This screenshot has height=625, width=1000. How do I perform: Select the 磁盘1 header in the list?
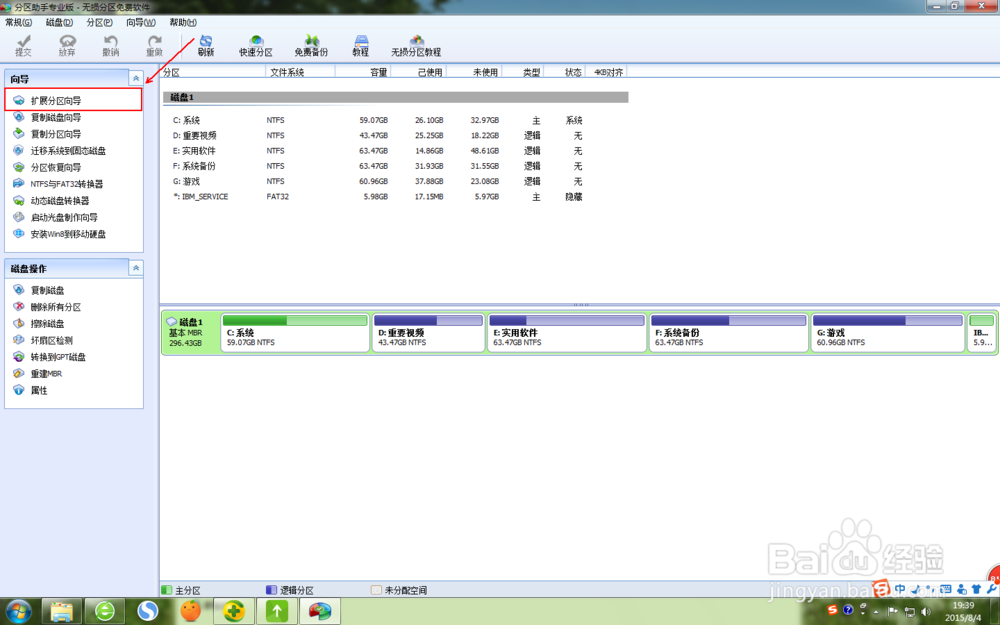click(395, 97)
